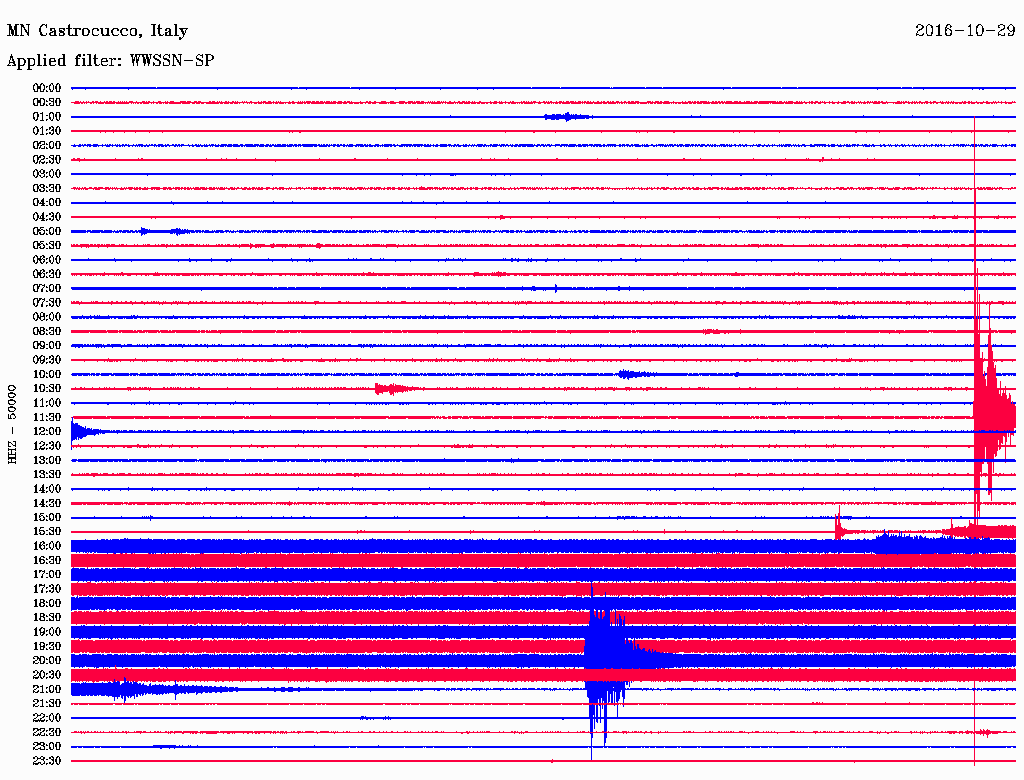Click the red wave burst on the 10:30 trace
The height and width of the screenshot is (780, 1024).
click(x=397, y=389)
